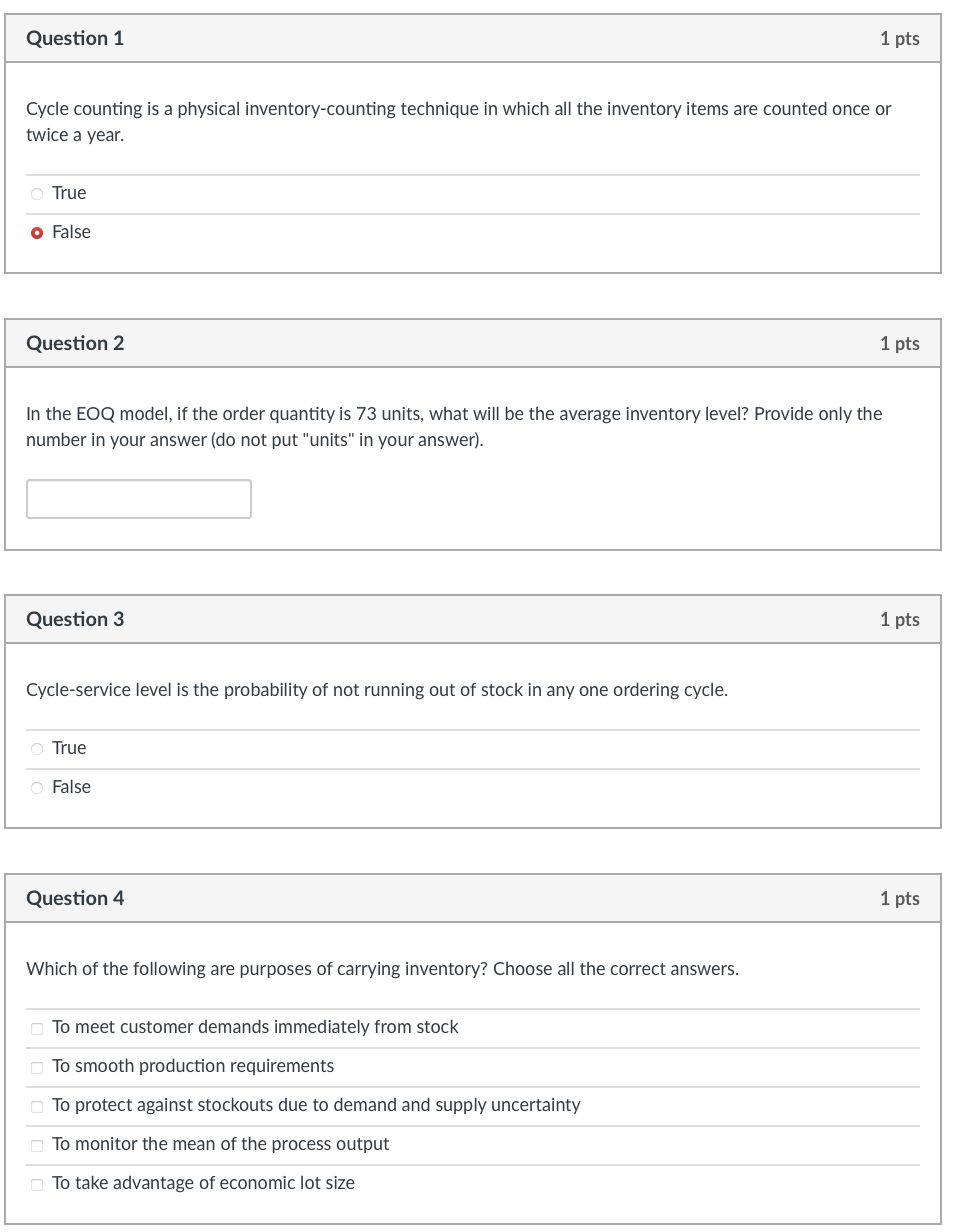Tick 'To smooth production requirements' checkbox
This screenshot has height=1232, width=960.
pos(37,1067)
